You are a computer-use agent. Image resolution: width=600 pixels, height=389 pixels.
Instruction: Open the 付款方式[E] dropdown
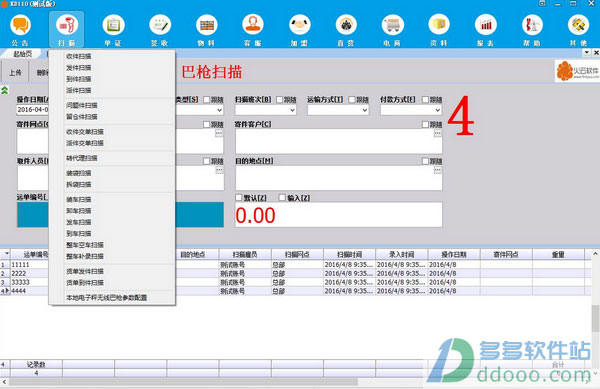click(438, 110)
